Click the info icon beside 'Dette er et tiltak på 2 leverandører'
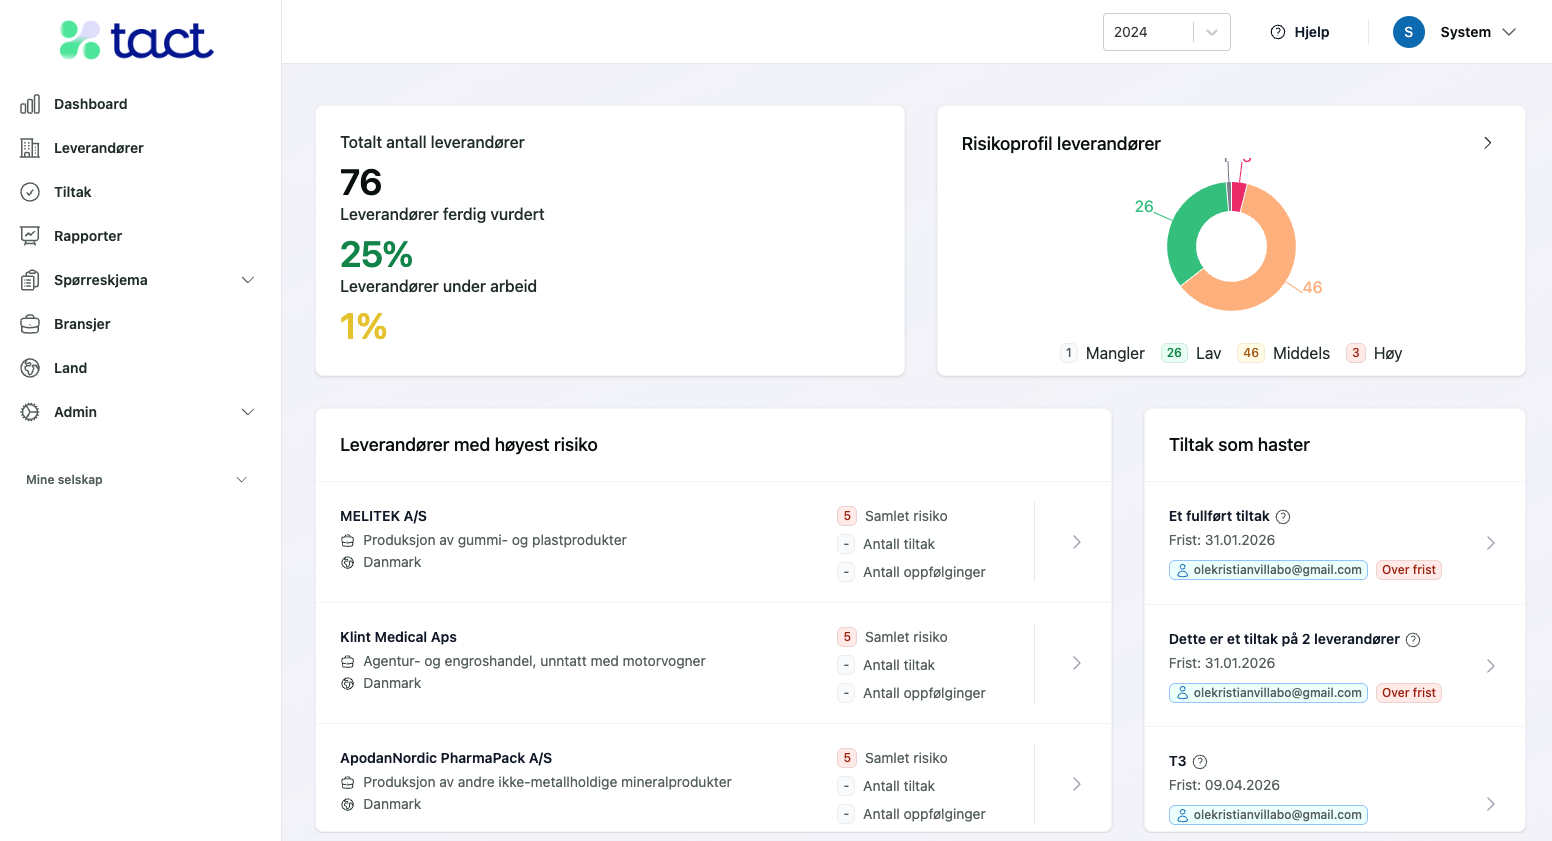 click(x=1412, y=639)
